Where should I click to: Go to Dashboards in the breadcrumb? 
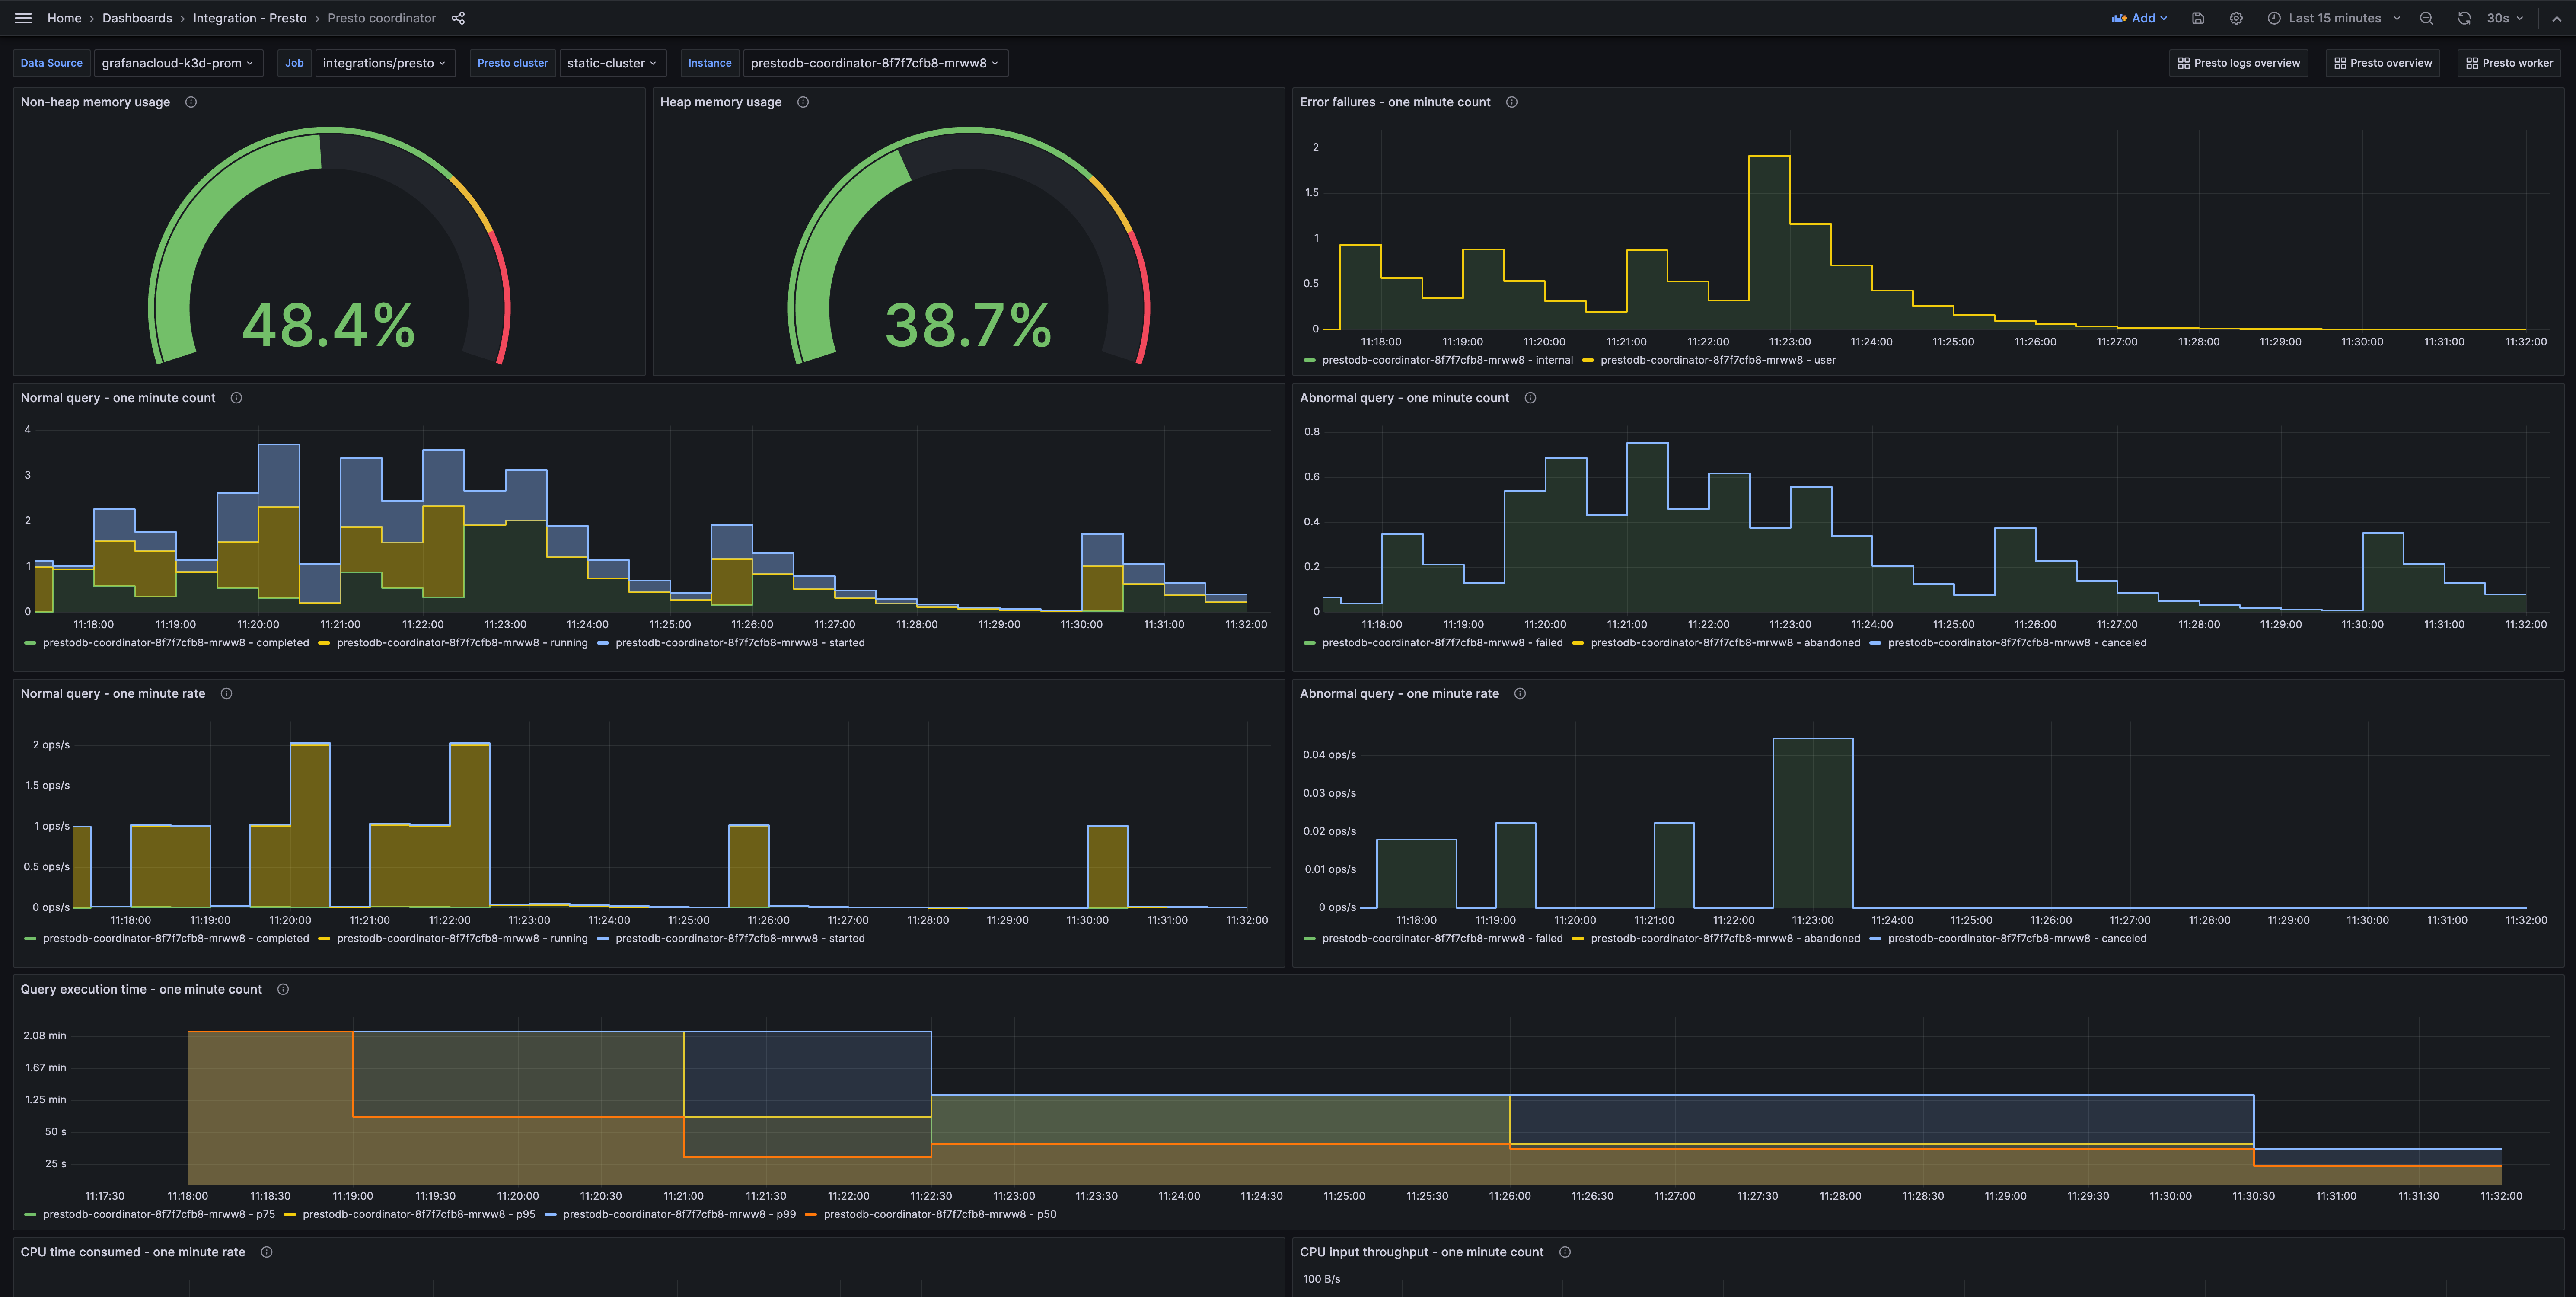click(x=137, y=18)
